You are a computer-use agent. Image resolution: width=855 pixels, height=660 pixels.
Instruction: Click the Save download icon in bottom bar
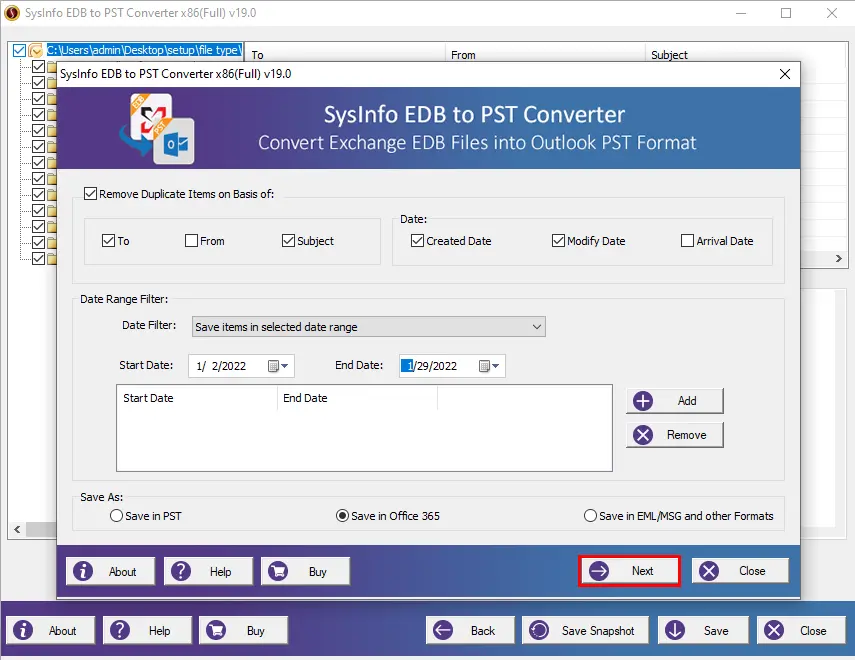[x=676, y=631]
